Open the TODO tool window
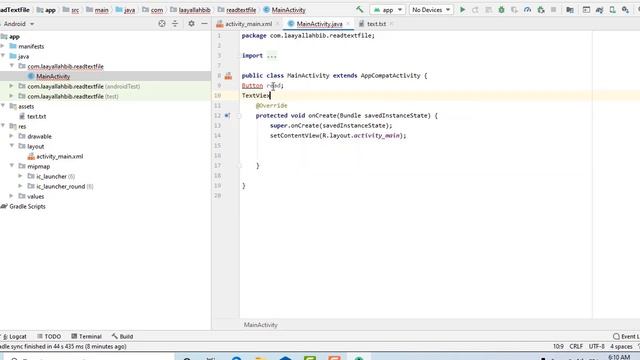 [x=49, y=336]
